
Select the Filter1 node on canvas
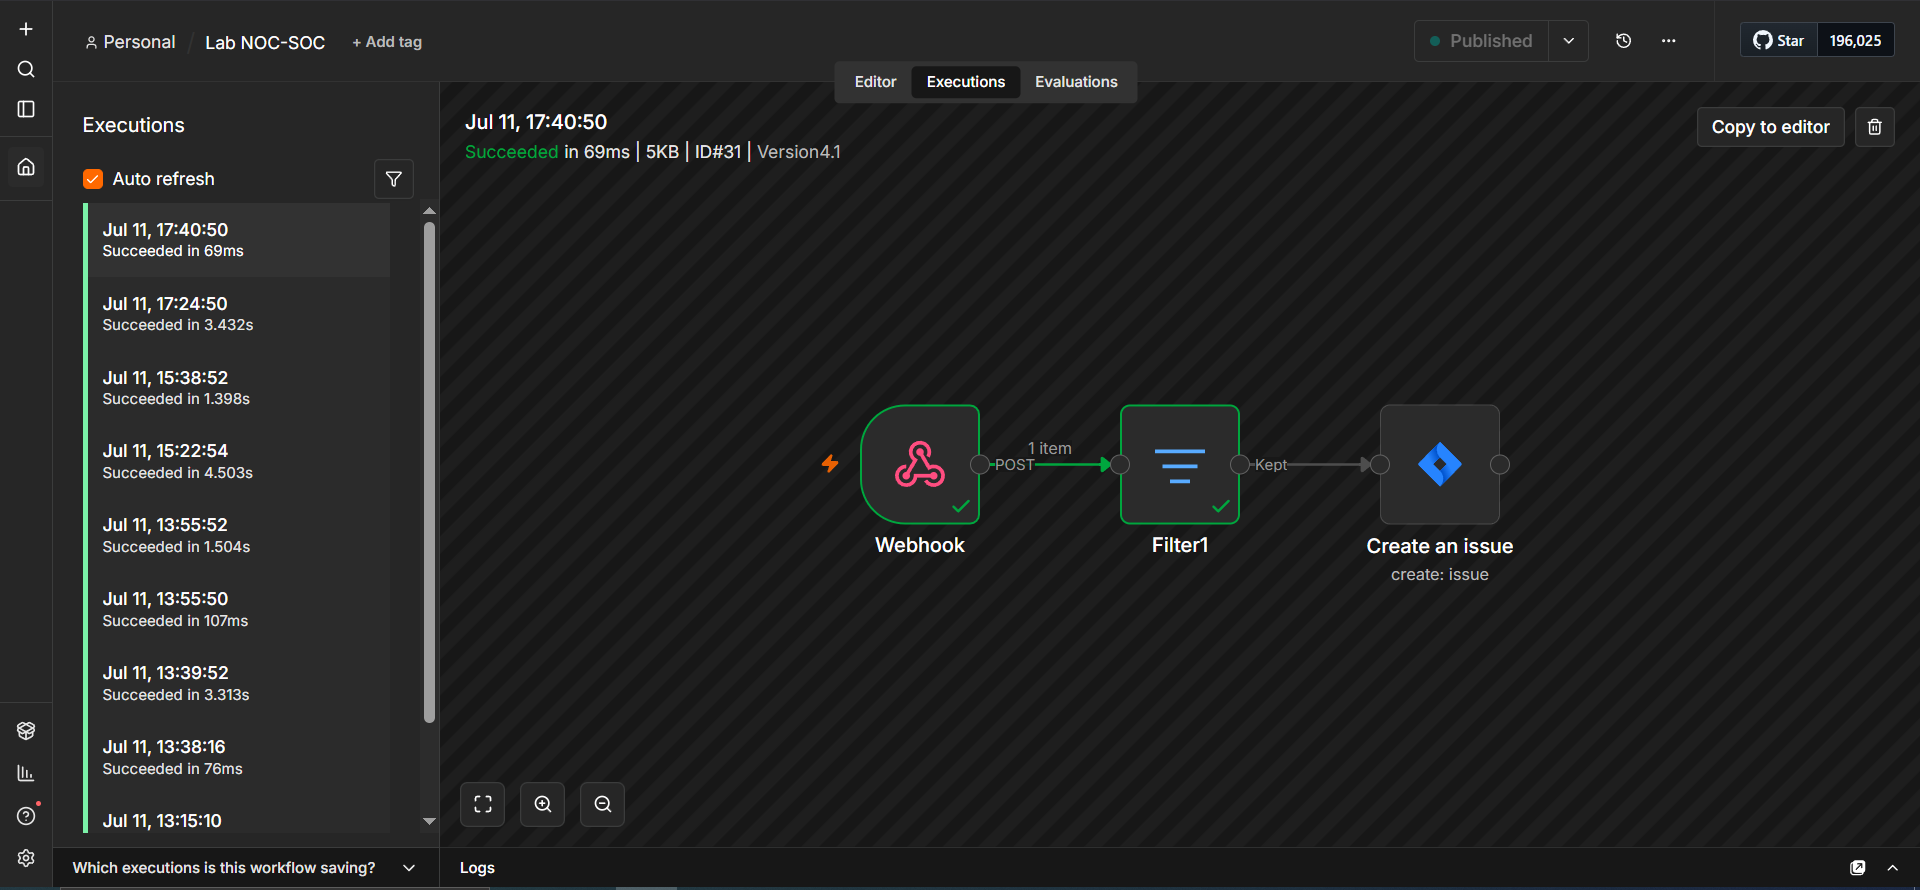point(1180,464)
